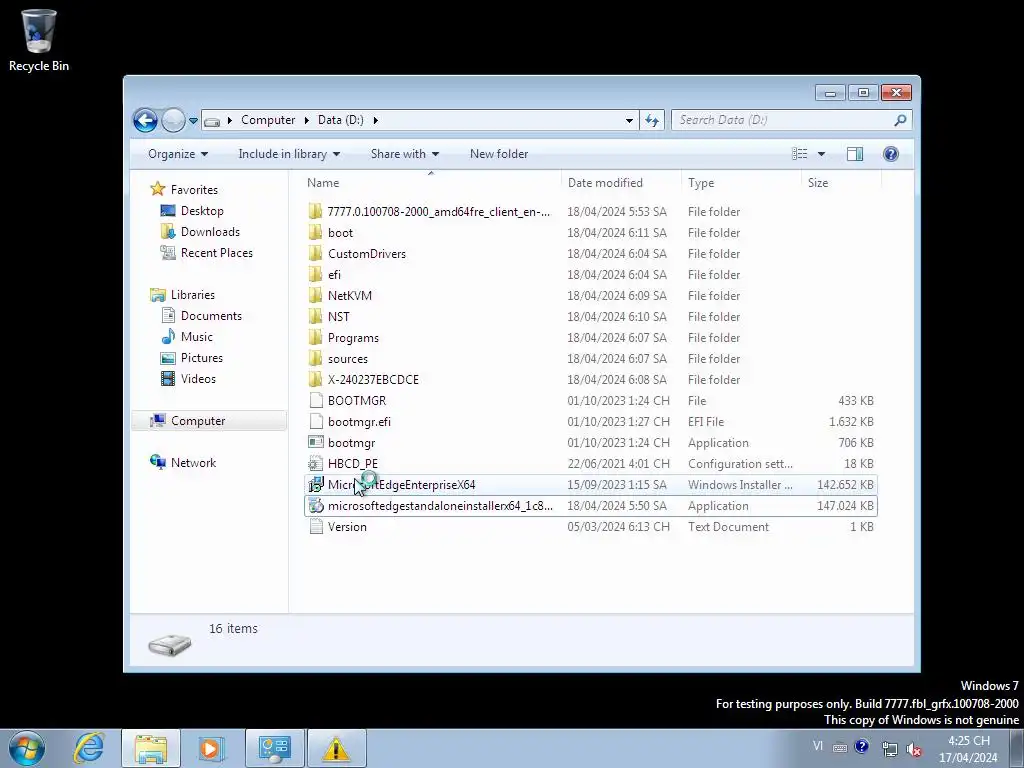This screenshot has width=1024, height=768.
Task: Open the Windows Start orb
Action: (26, 748)
